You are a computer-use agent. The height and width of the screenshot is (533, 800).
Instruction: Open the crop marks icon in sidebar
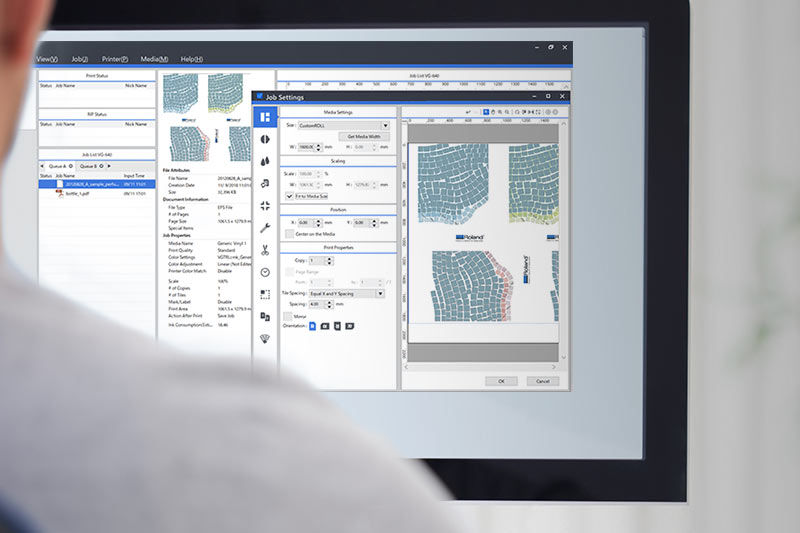(x=265, y=206)
